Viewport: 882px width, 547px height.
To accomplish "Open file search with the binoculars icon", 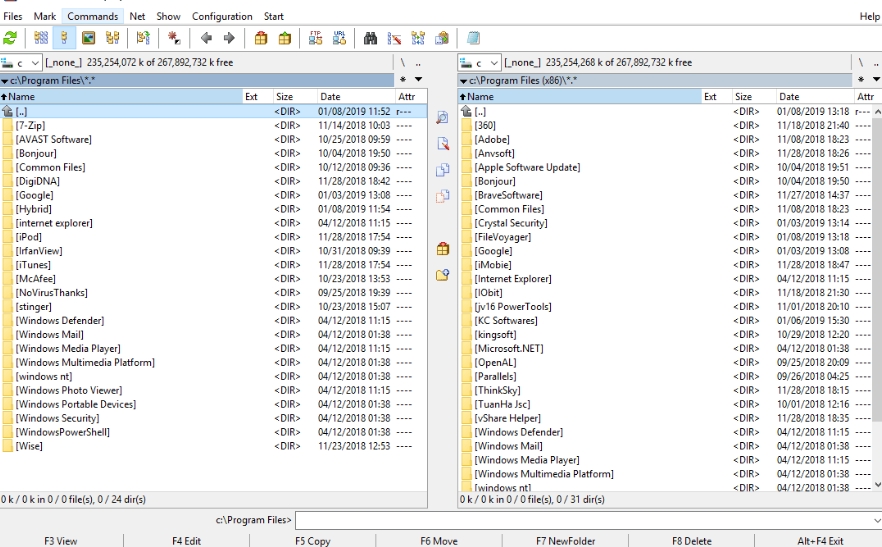I will click(370, 38).
